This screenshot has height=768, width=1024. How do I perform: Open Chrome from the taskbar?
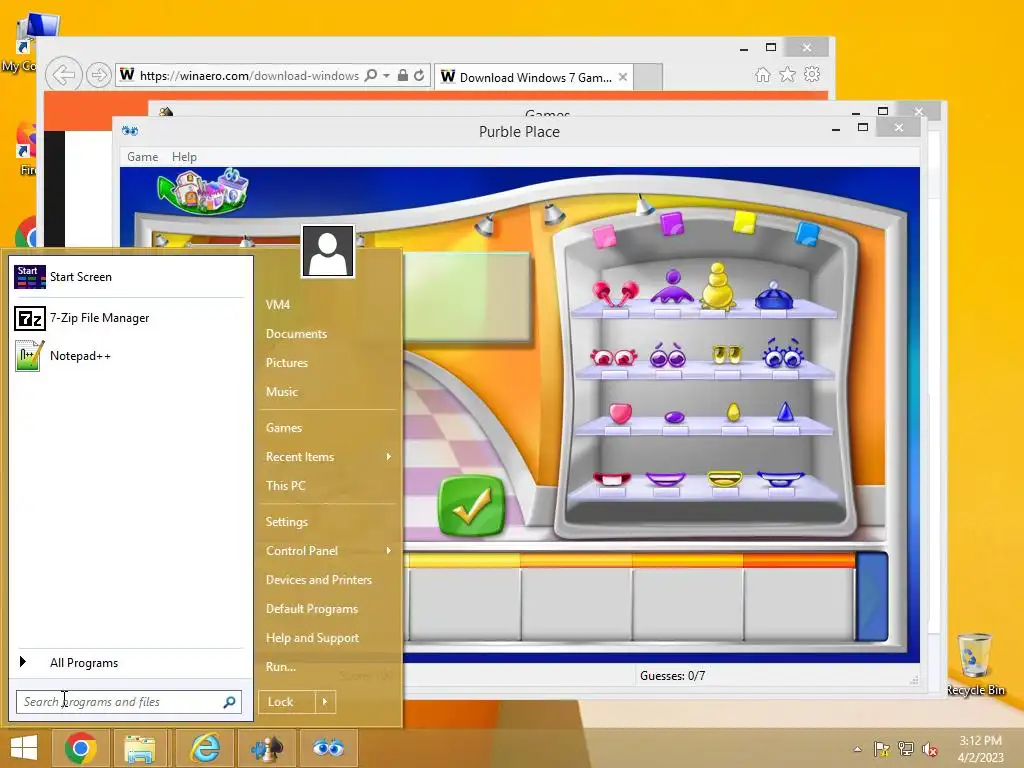(81, 748)
